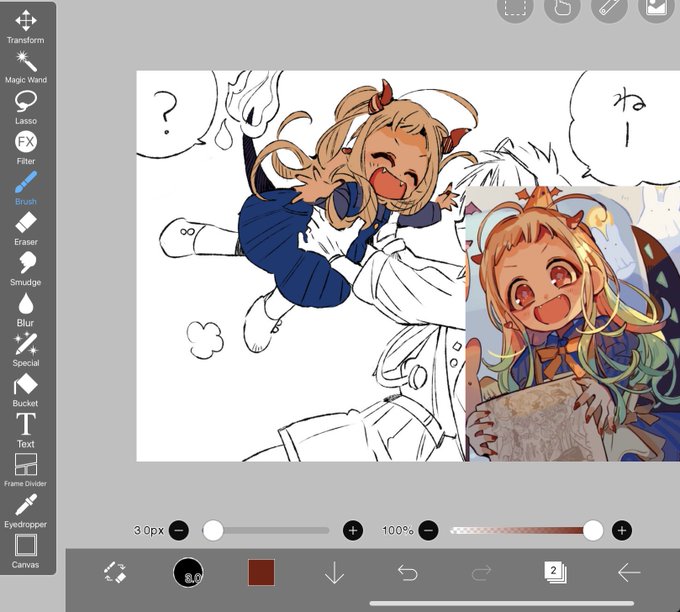Decrease brush thickness with minus button
This screenshot has height=612, width=680.
(x=179, y=530)
